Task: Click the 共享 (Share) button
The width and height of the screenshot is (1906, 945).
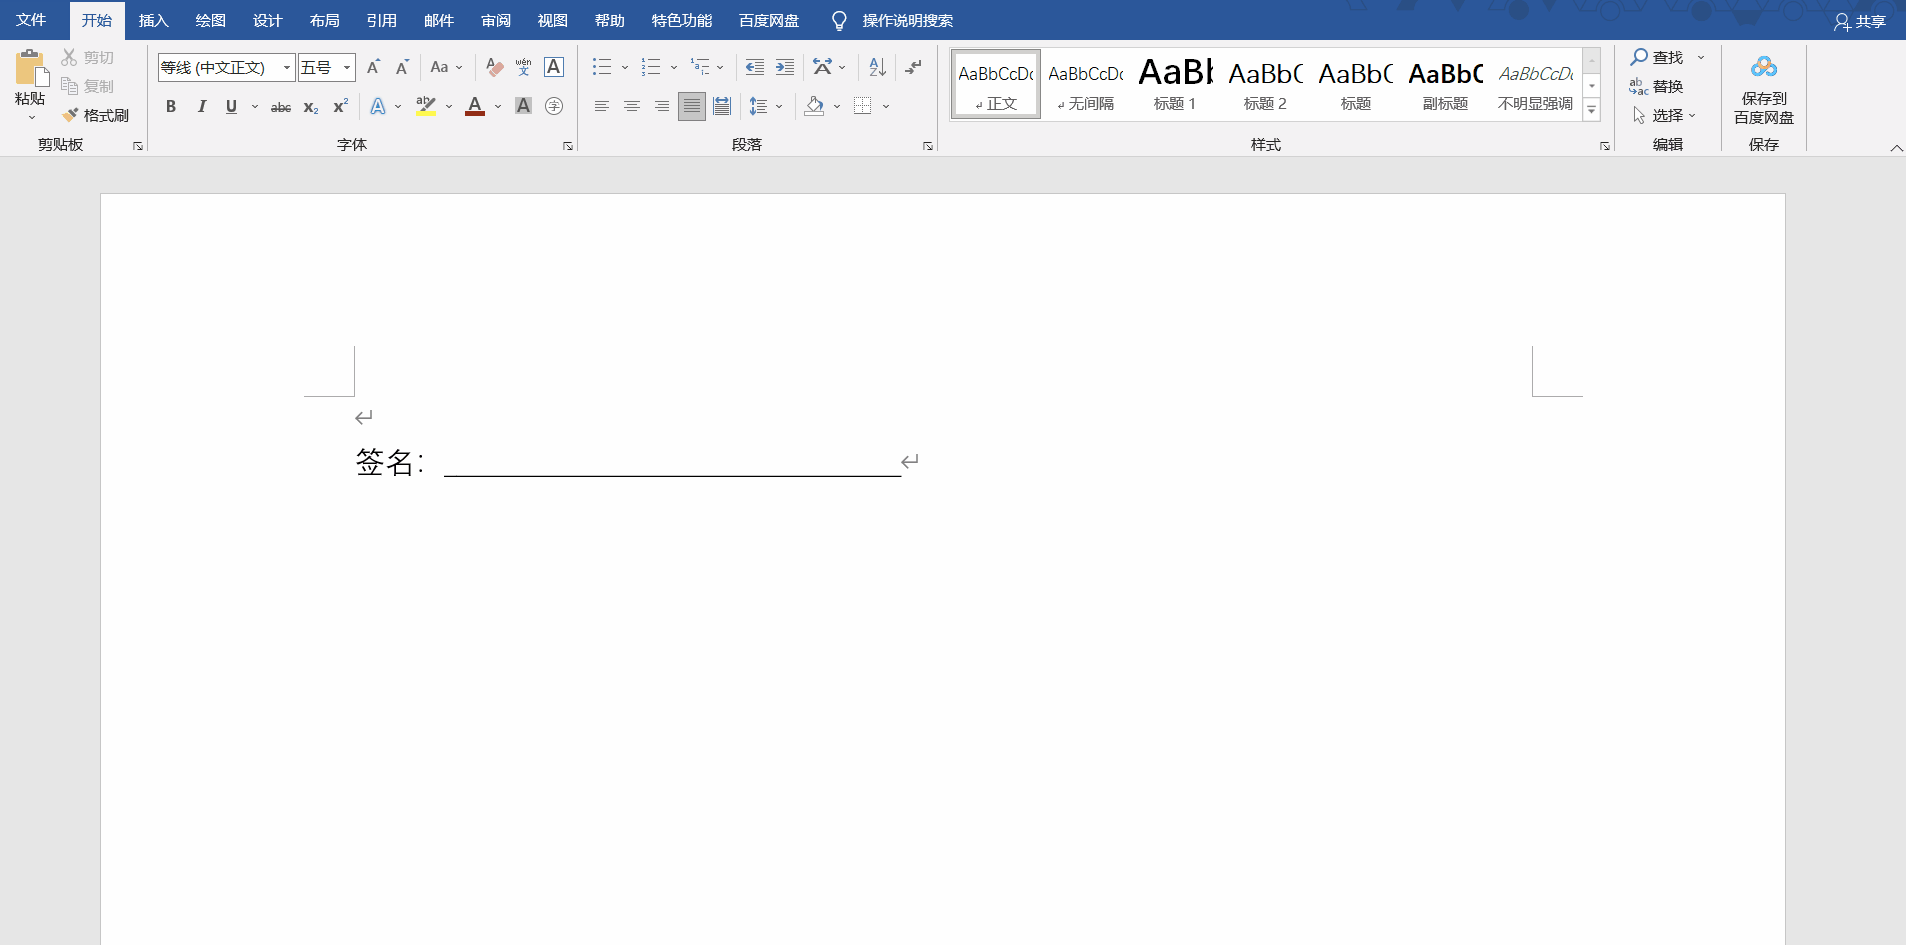Action: [1860, 21]
